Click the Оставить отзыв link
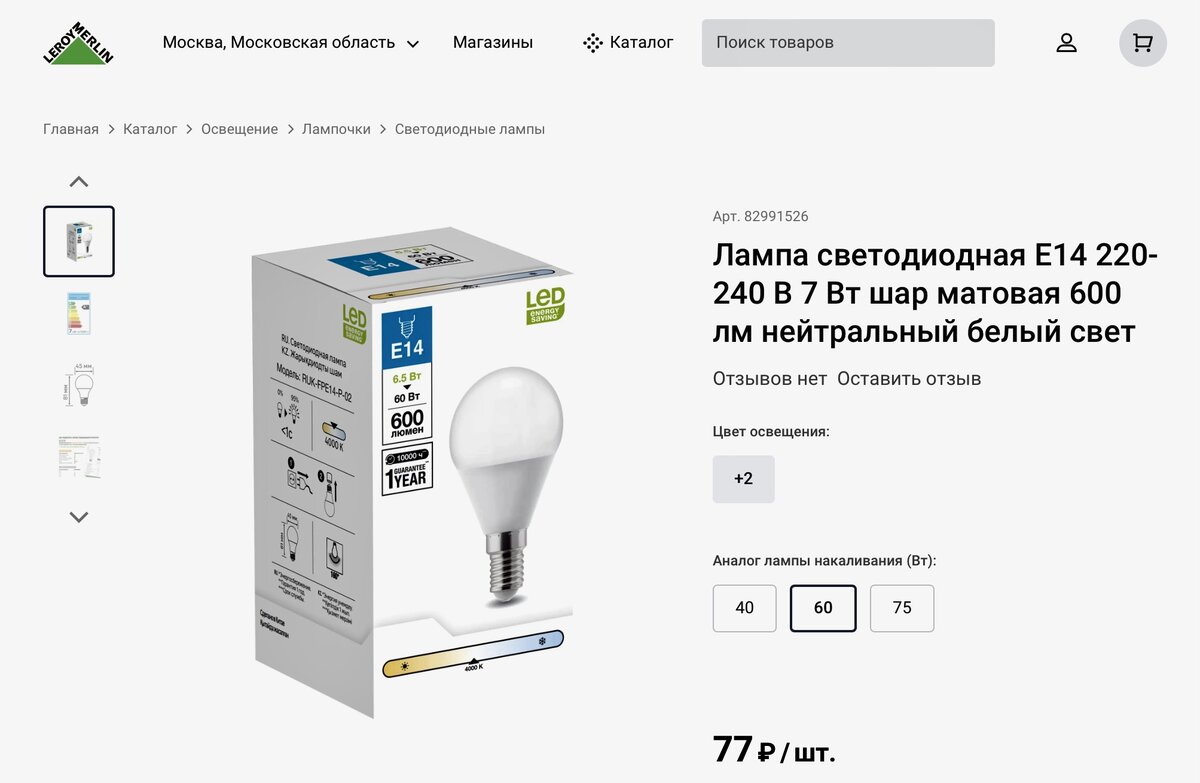1200x783 pixels. (909, 379)
